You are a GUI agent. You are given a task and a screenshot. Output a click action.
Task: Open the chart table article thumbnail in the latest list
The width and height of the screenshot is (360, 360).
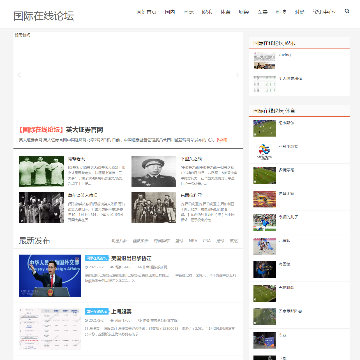click(x=50, y=329)
